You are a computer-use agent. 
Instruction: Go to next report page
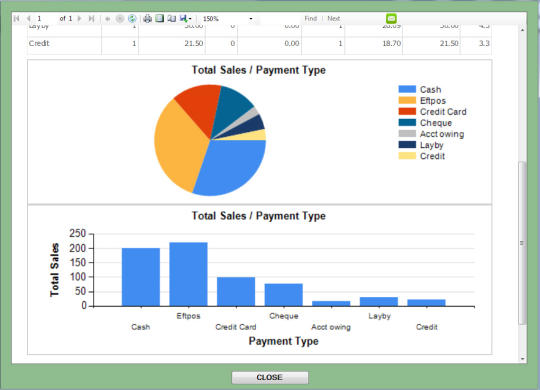[79, 19]
